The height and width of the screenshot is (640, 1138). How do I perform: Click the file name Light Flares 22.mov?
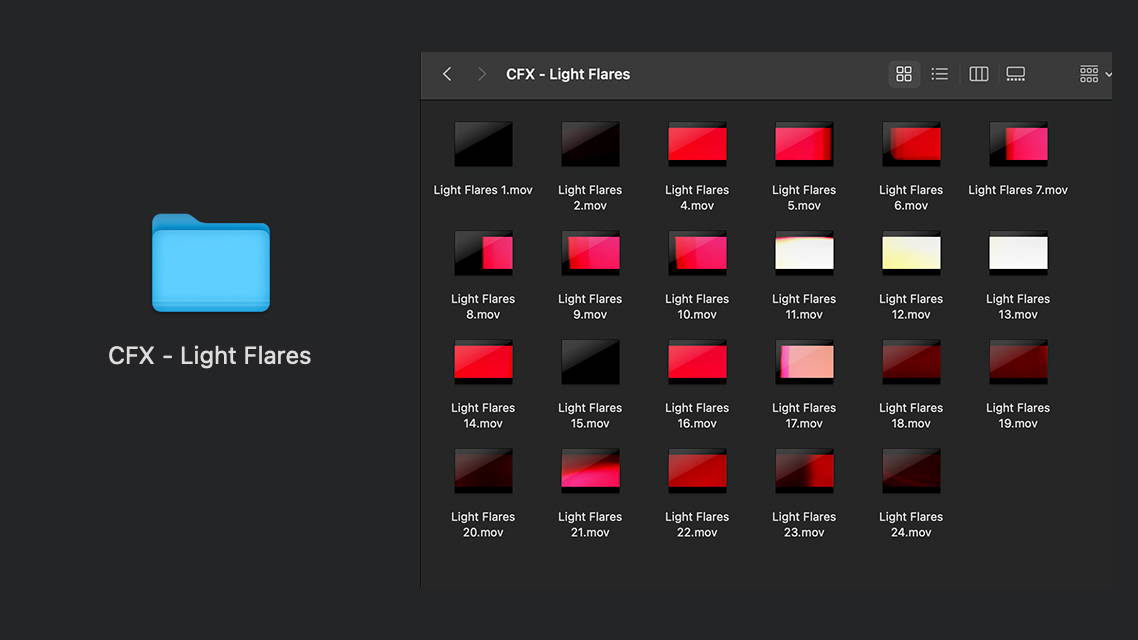[697, 524]
